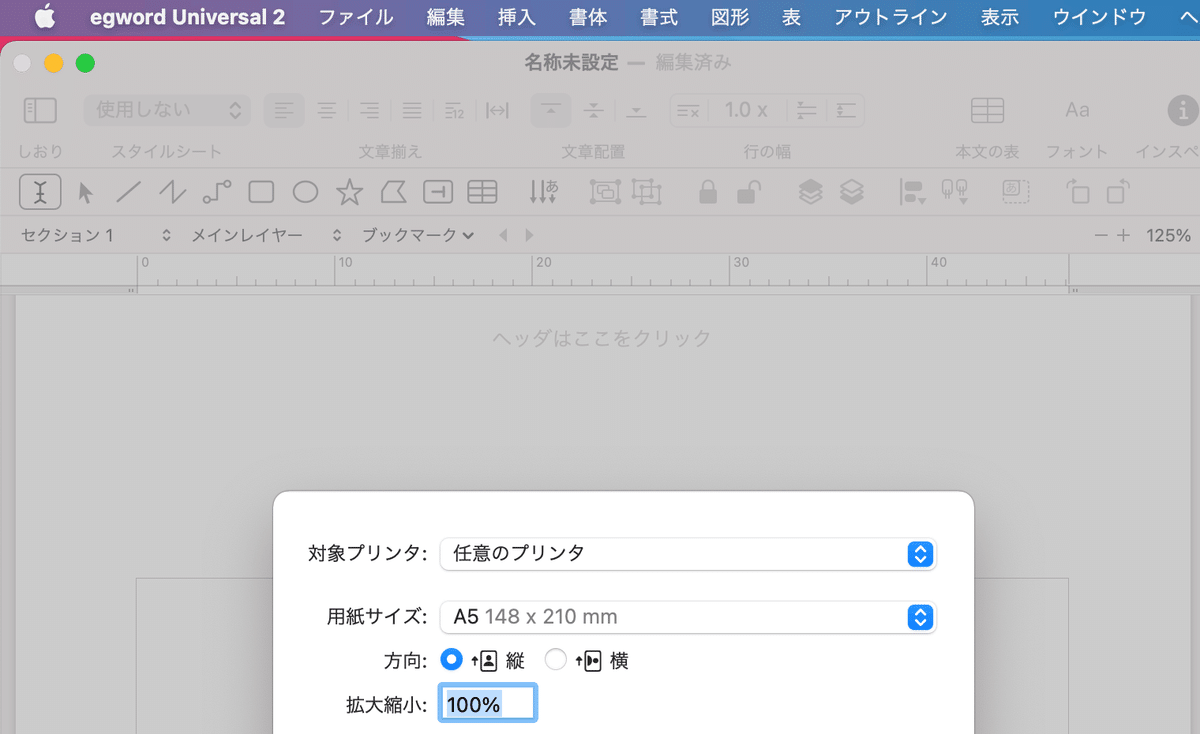
Task: Open the メインレイヤー layer selector
Action: point(266,235)
